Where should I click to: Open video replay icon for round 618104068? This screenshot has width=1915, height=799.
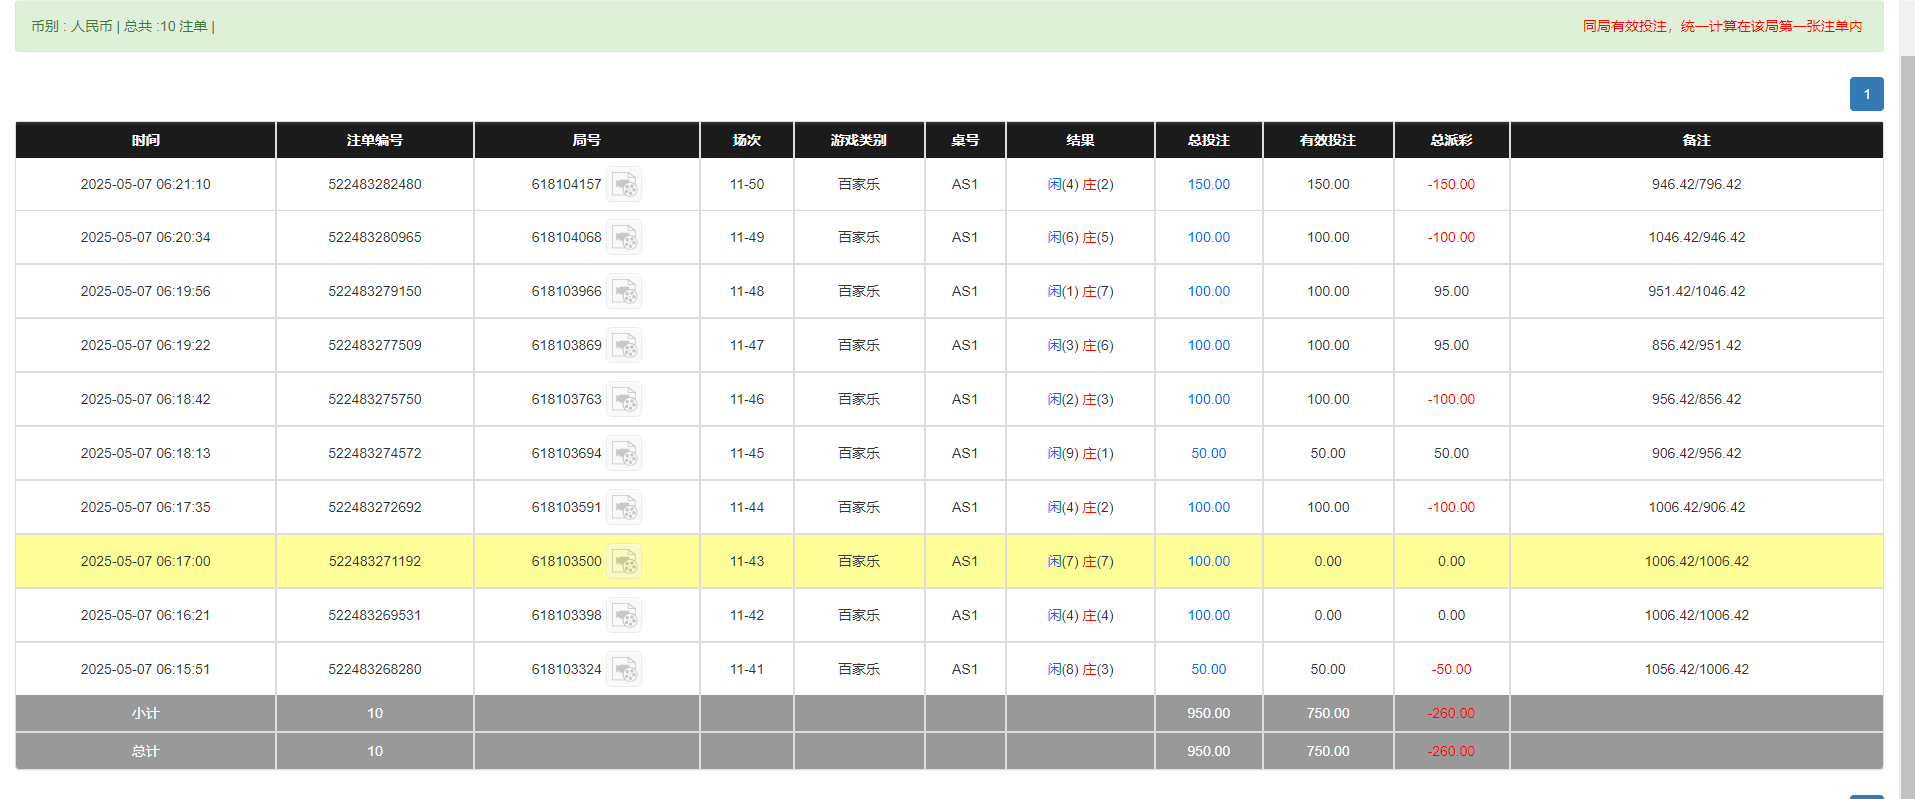click(x=624, y=238)
